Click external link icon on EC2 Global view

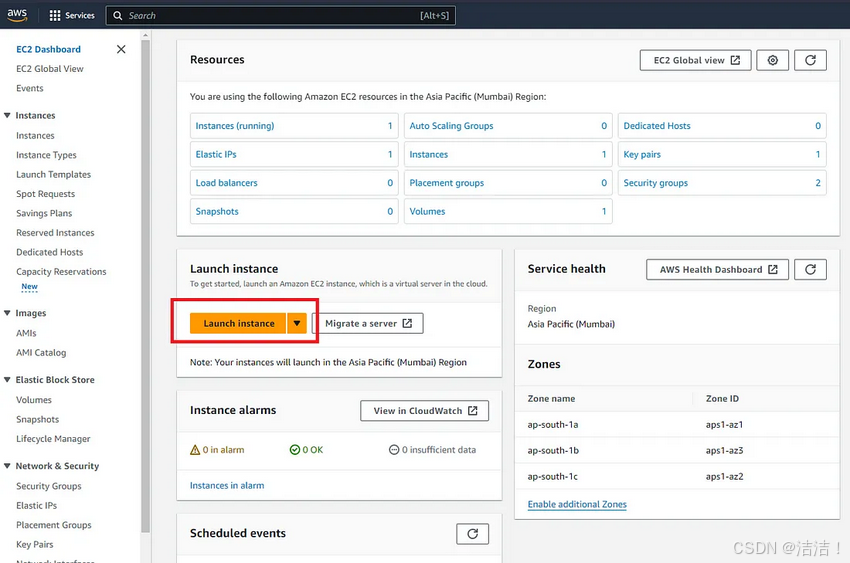tap(735, 60)
